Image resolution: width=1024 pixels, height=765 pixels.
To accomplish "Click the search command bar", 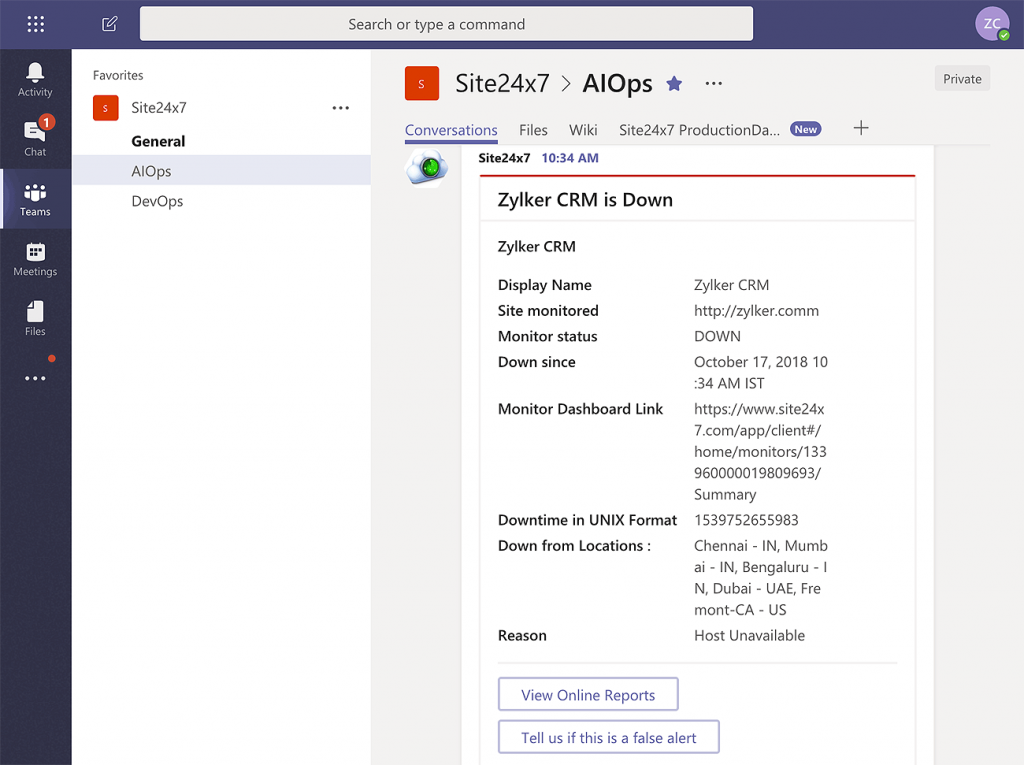I will tap(447, 23).
